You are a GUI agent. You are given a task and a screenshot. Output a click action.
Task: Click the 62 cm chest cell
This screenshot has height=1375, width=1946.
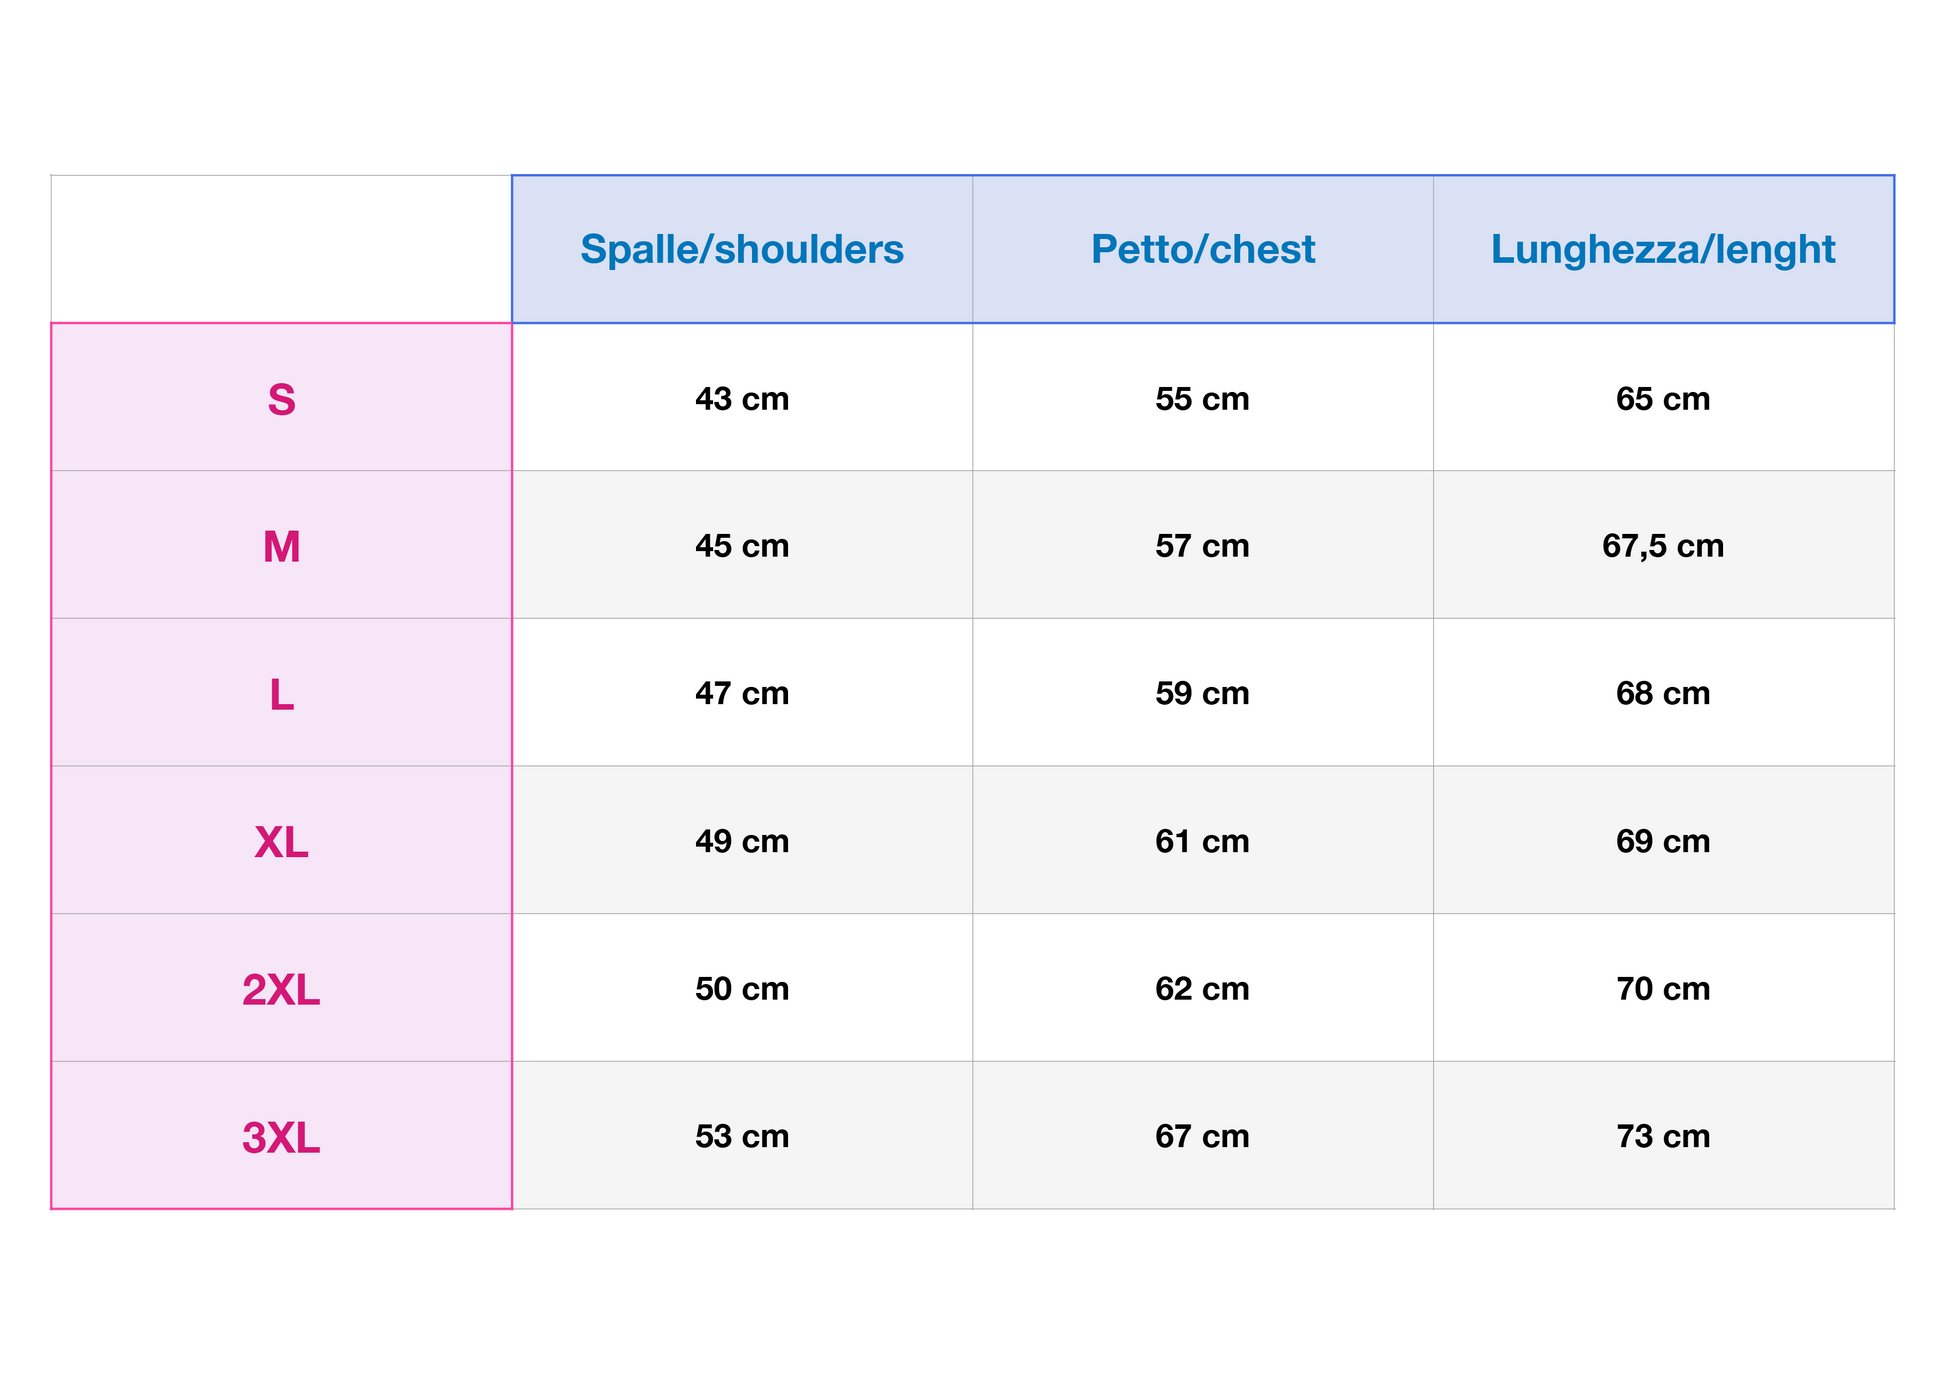coord(1202,989)
